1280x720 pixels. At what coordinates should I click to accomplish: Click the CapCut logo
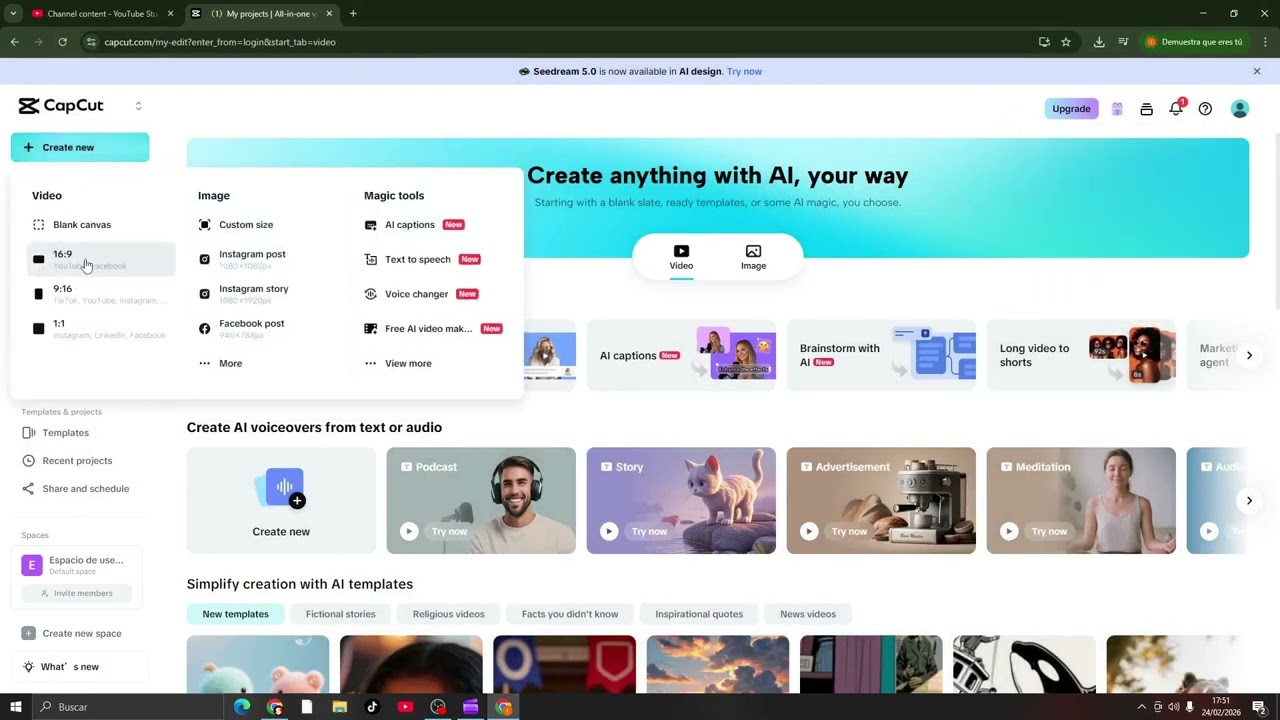tap(61, 106)
